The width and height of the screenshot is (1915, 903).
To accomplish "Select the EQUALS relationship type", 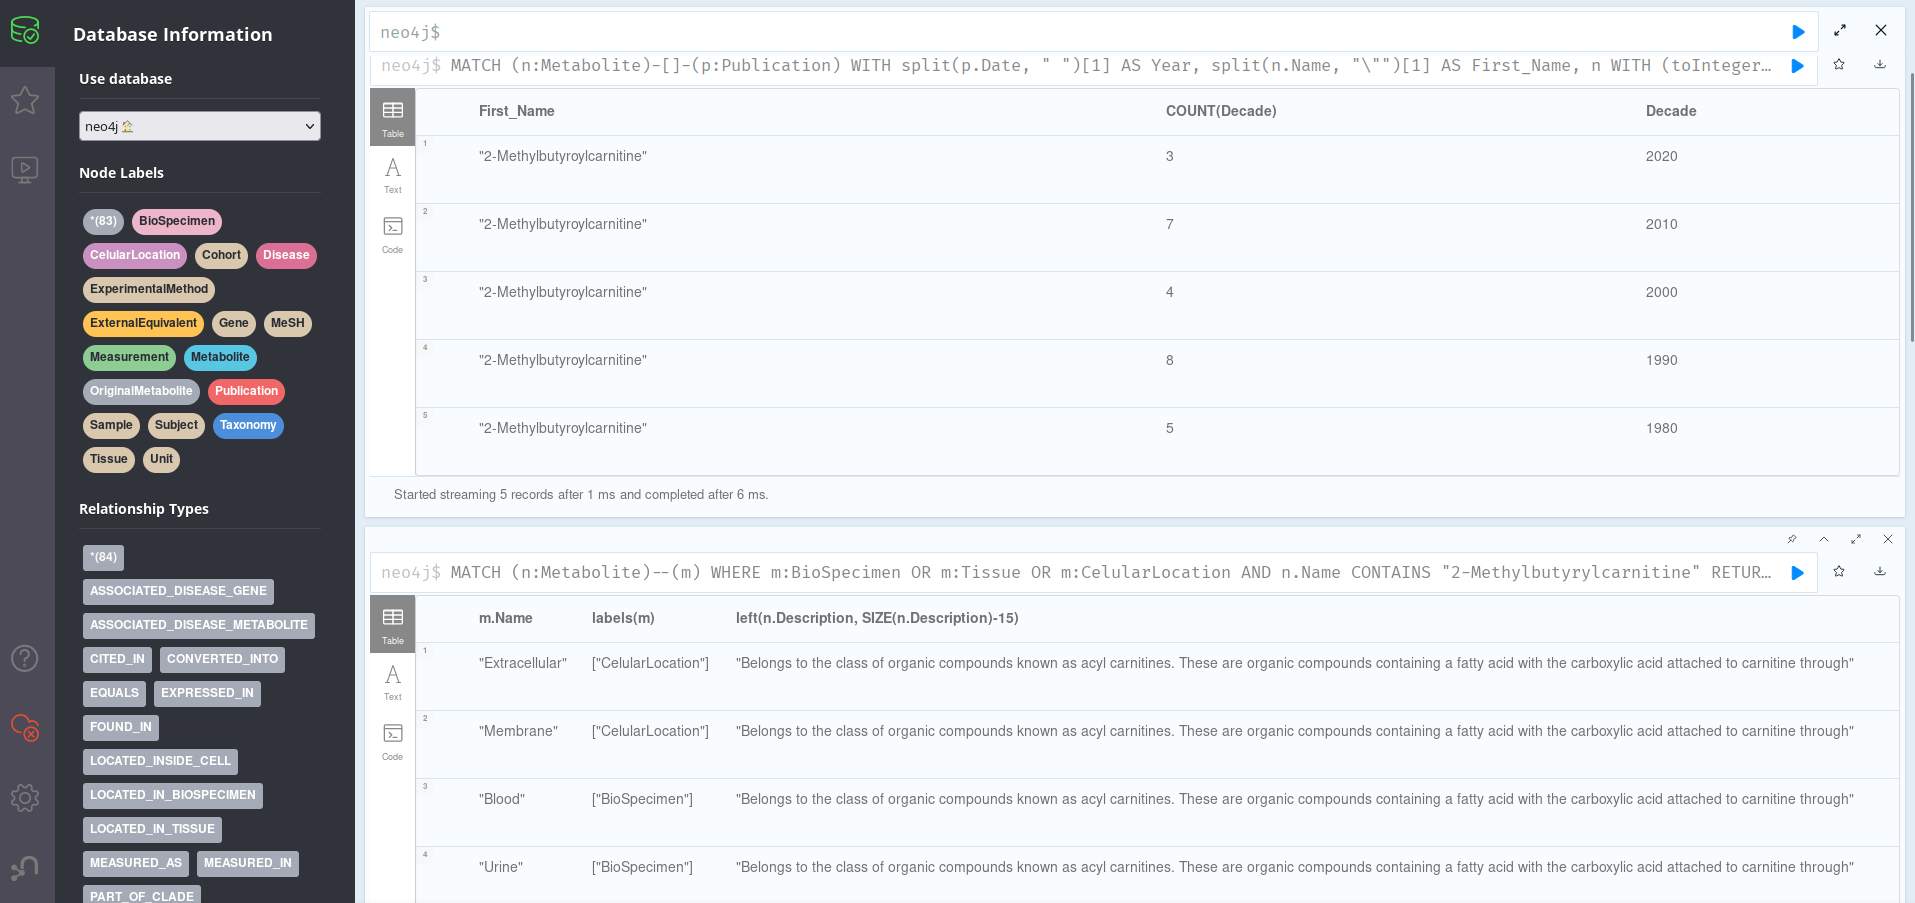I will point(114,694).
